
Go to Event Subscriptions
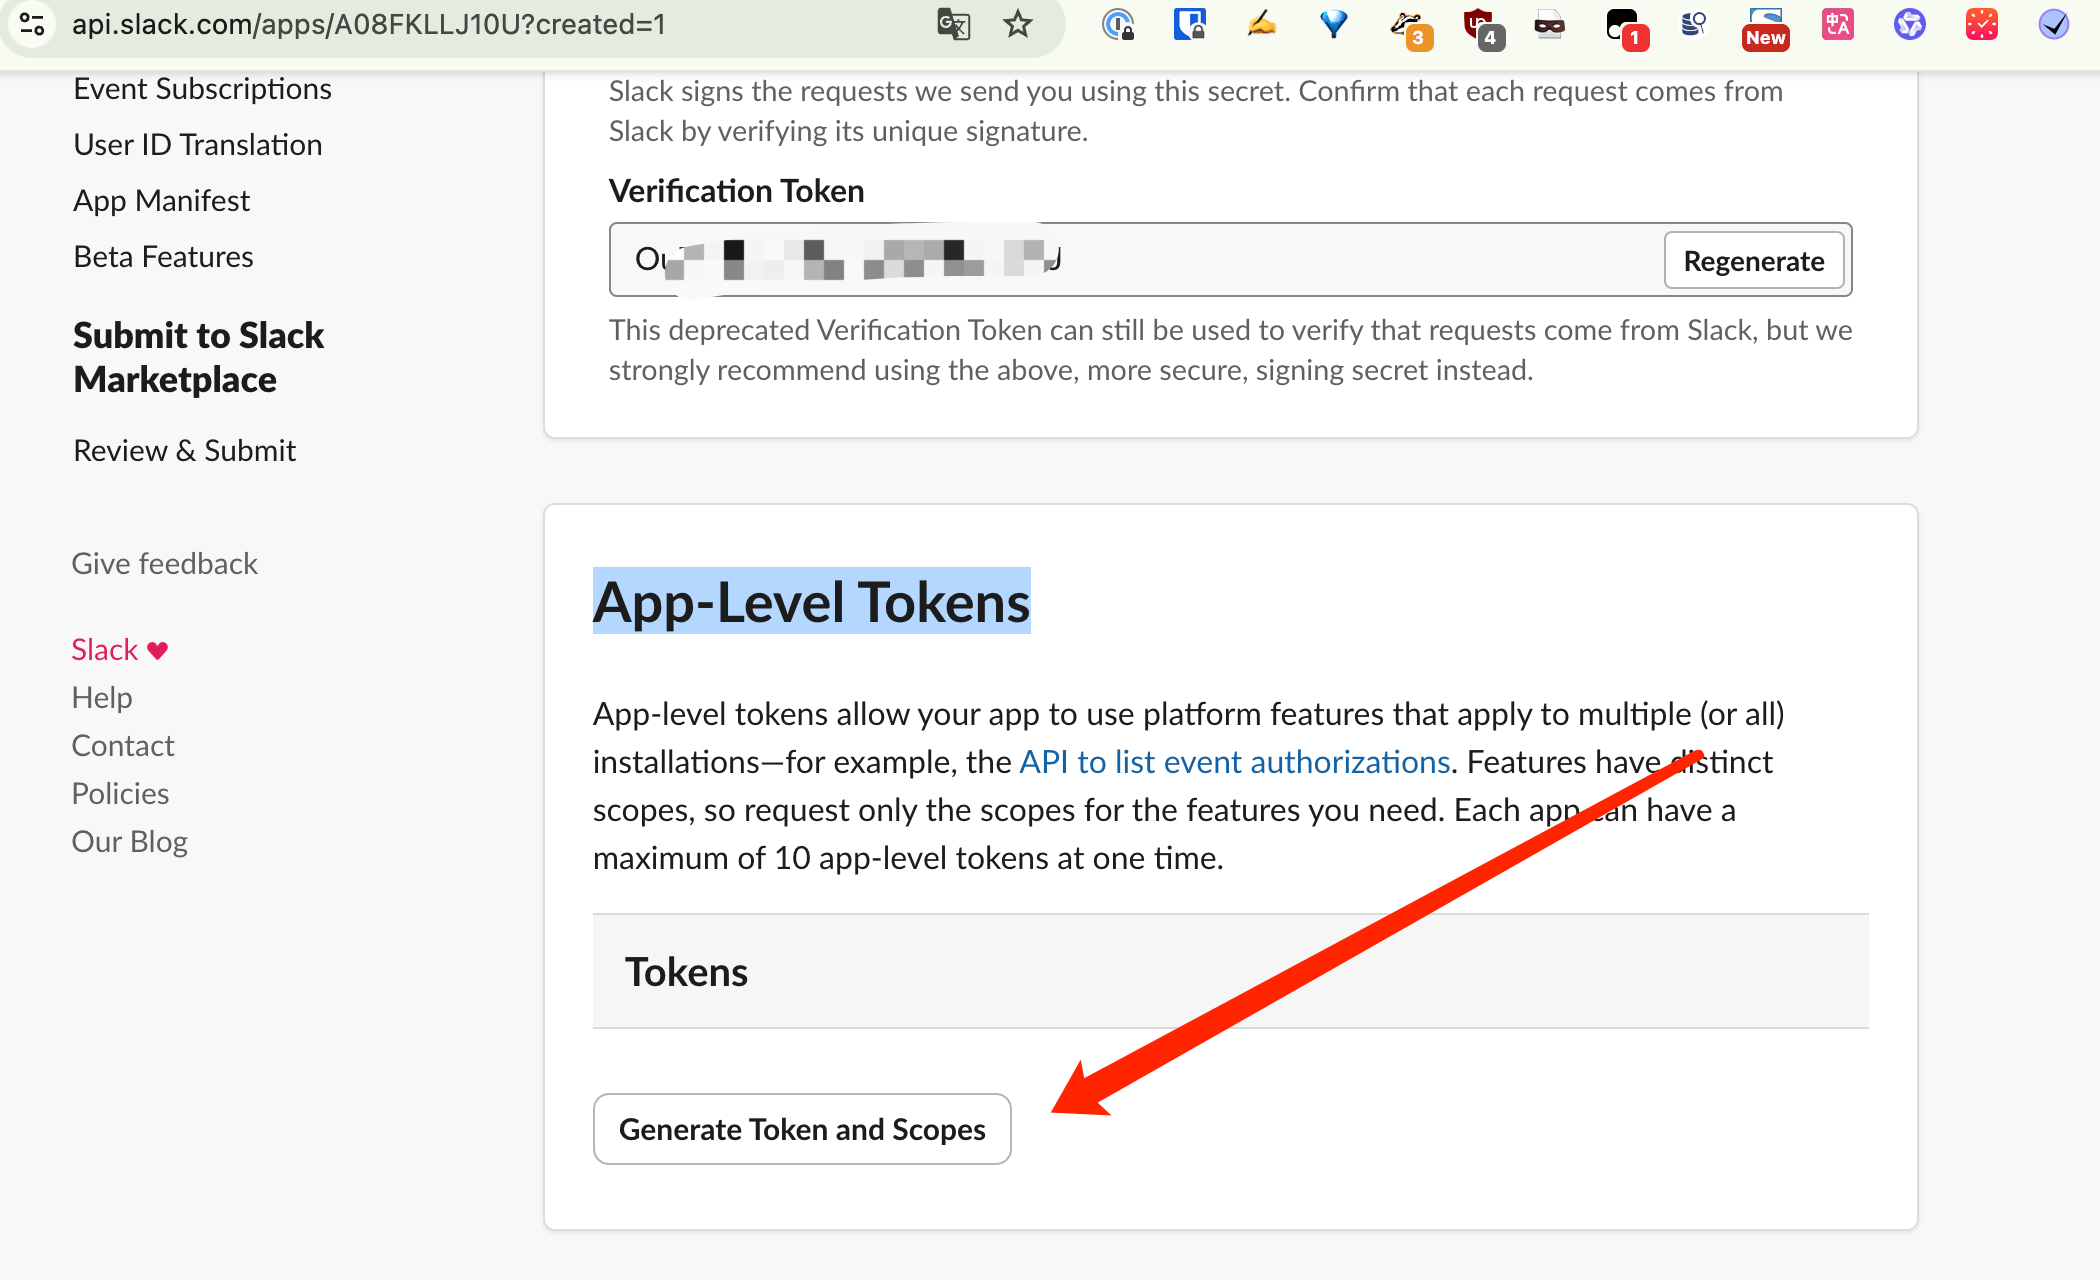[201, 88]
